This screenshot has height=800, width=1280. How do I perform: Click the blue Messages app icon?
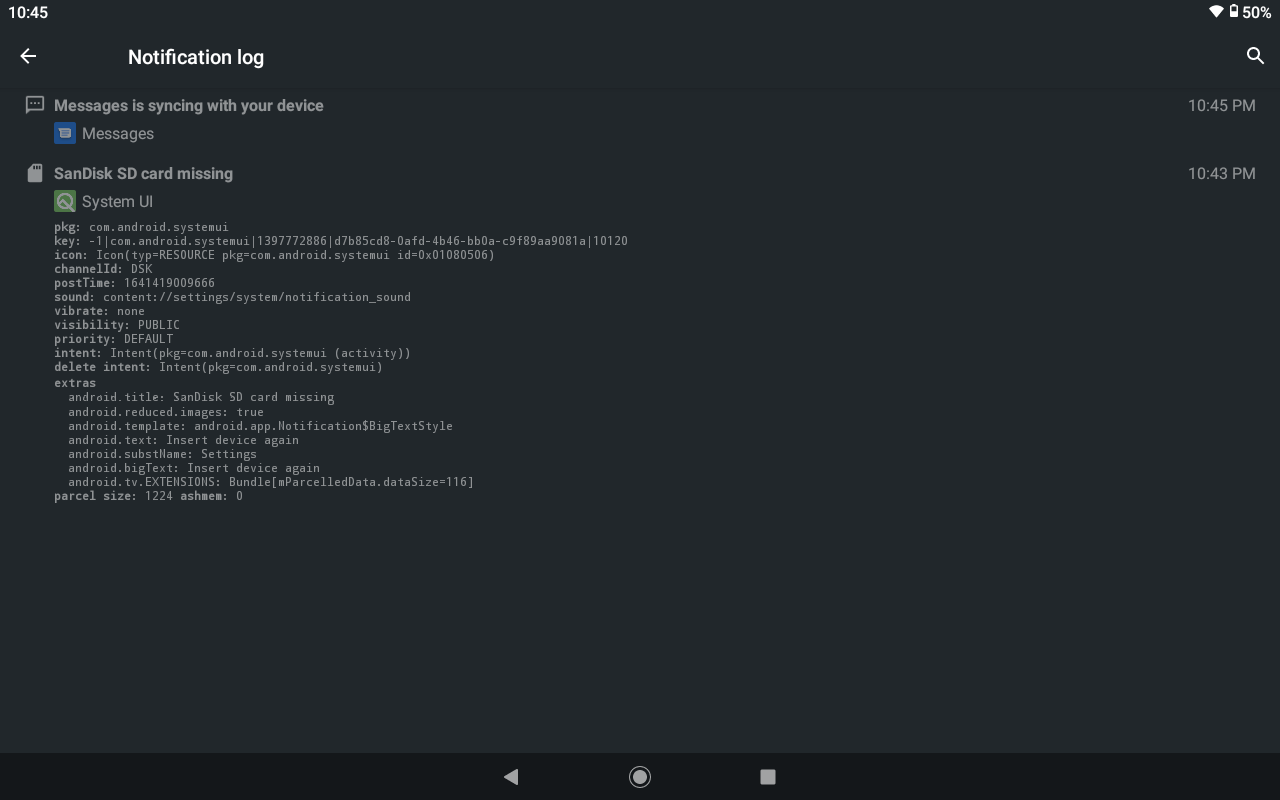(65, 133)
